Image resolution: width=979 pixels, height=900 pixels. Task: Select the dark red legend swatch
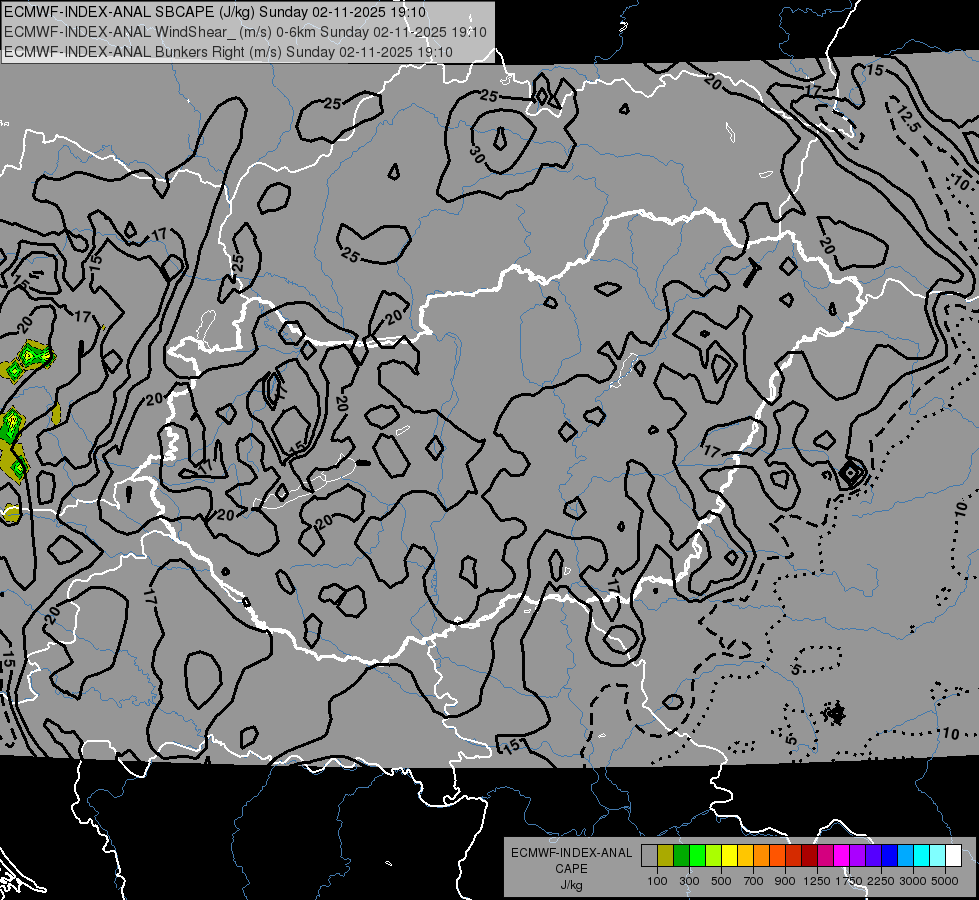(x=809, y=855)
